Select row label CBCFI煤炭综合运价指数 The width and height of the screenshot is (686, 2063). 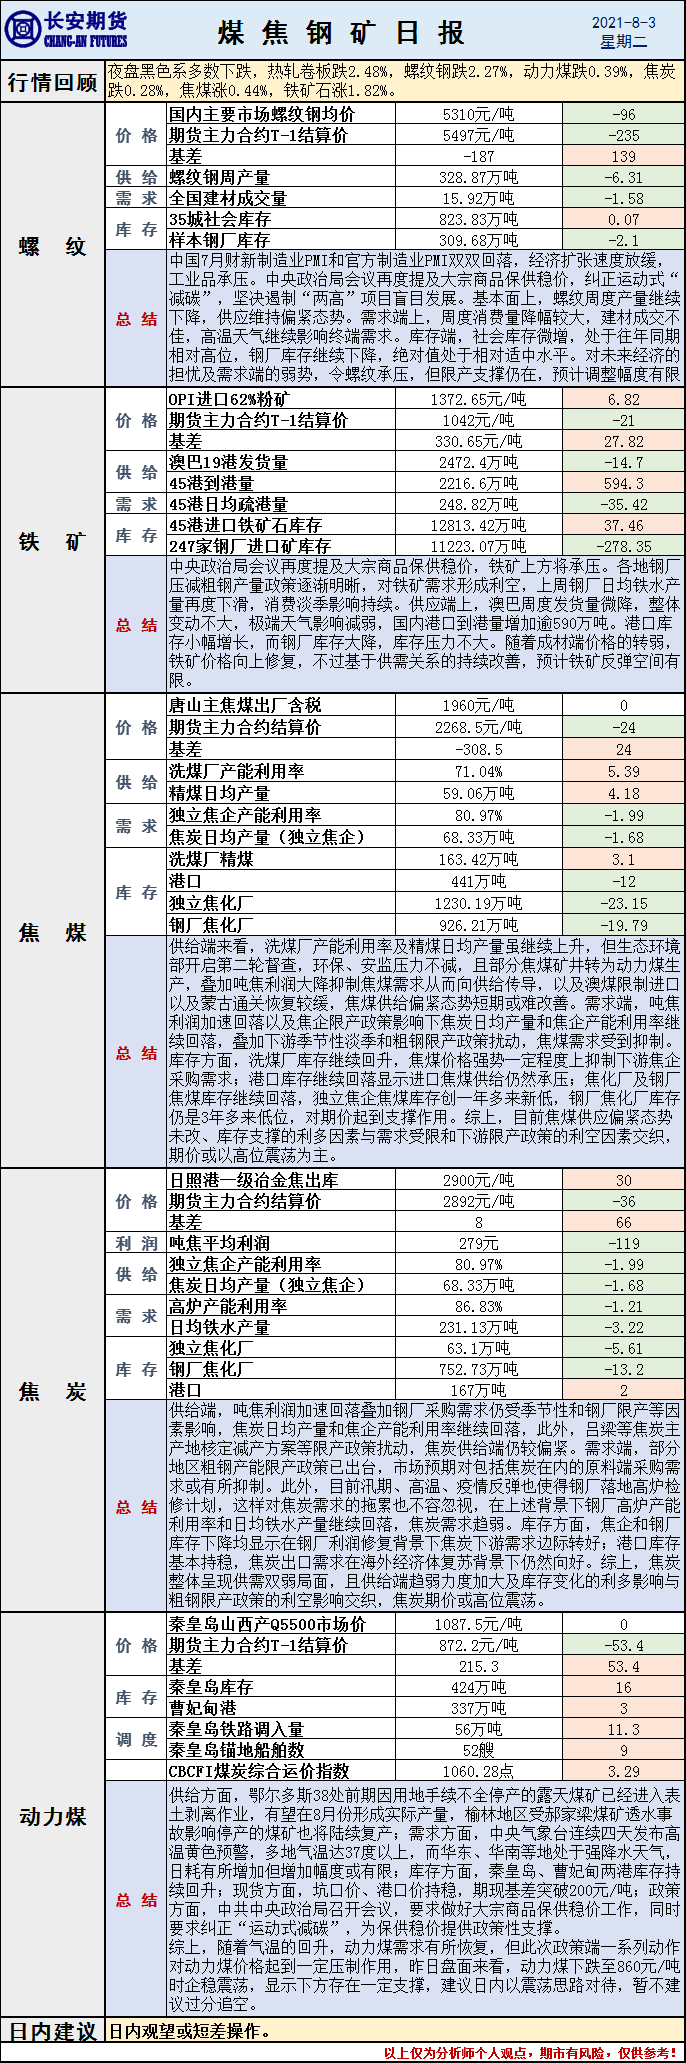pyautogui.click(x=259, y=1771)
